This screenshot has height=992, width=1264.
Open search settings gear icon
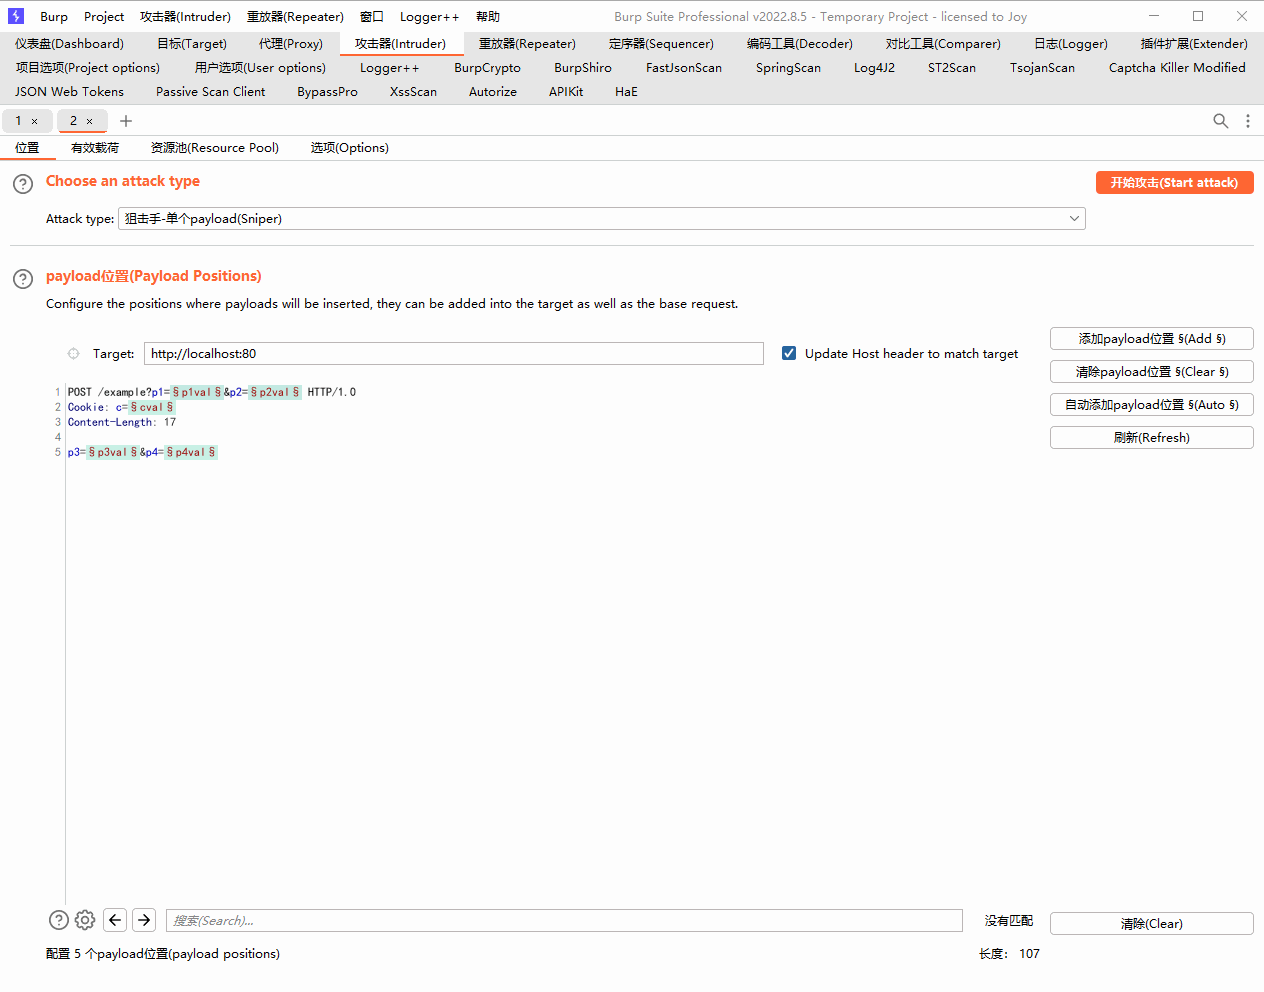85,920
